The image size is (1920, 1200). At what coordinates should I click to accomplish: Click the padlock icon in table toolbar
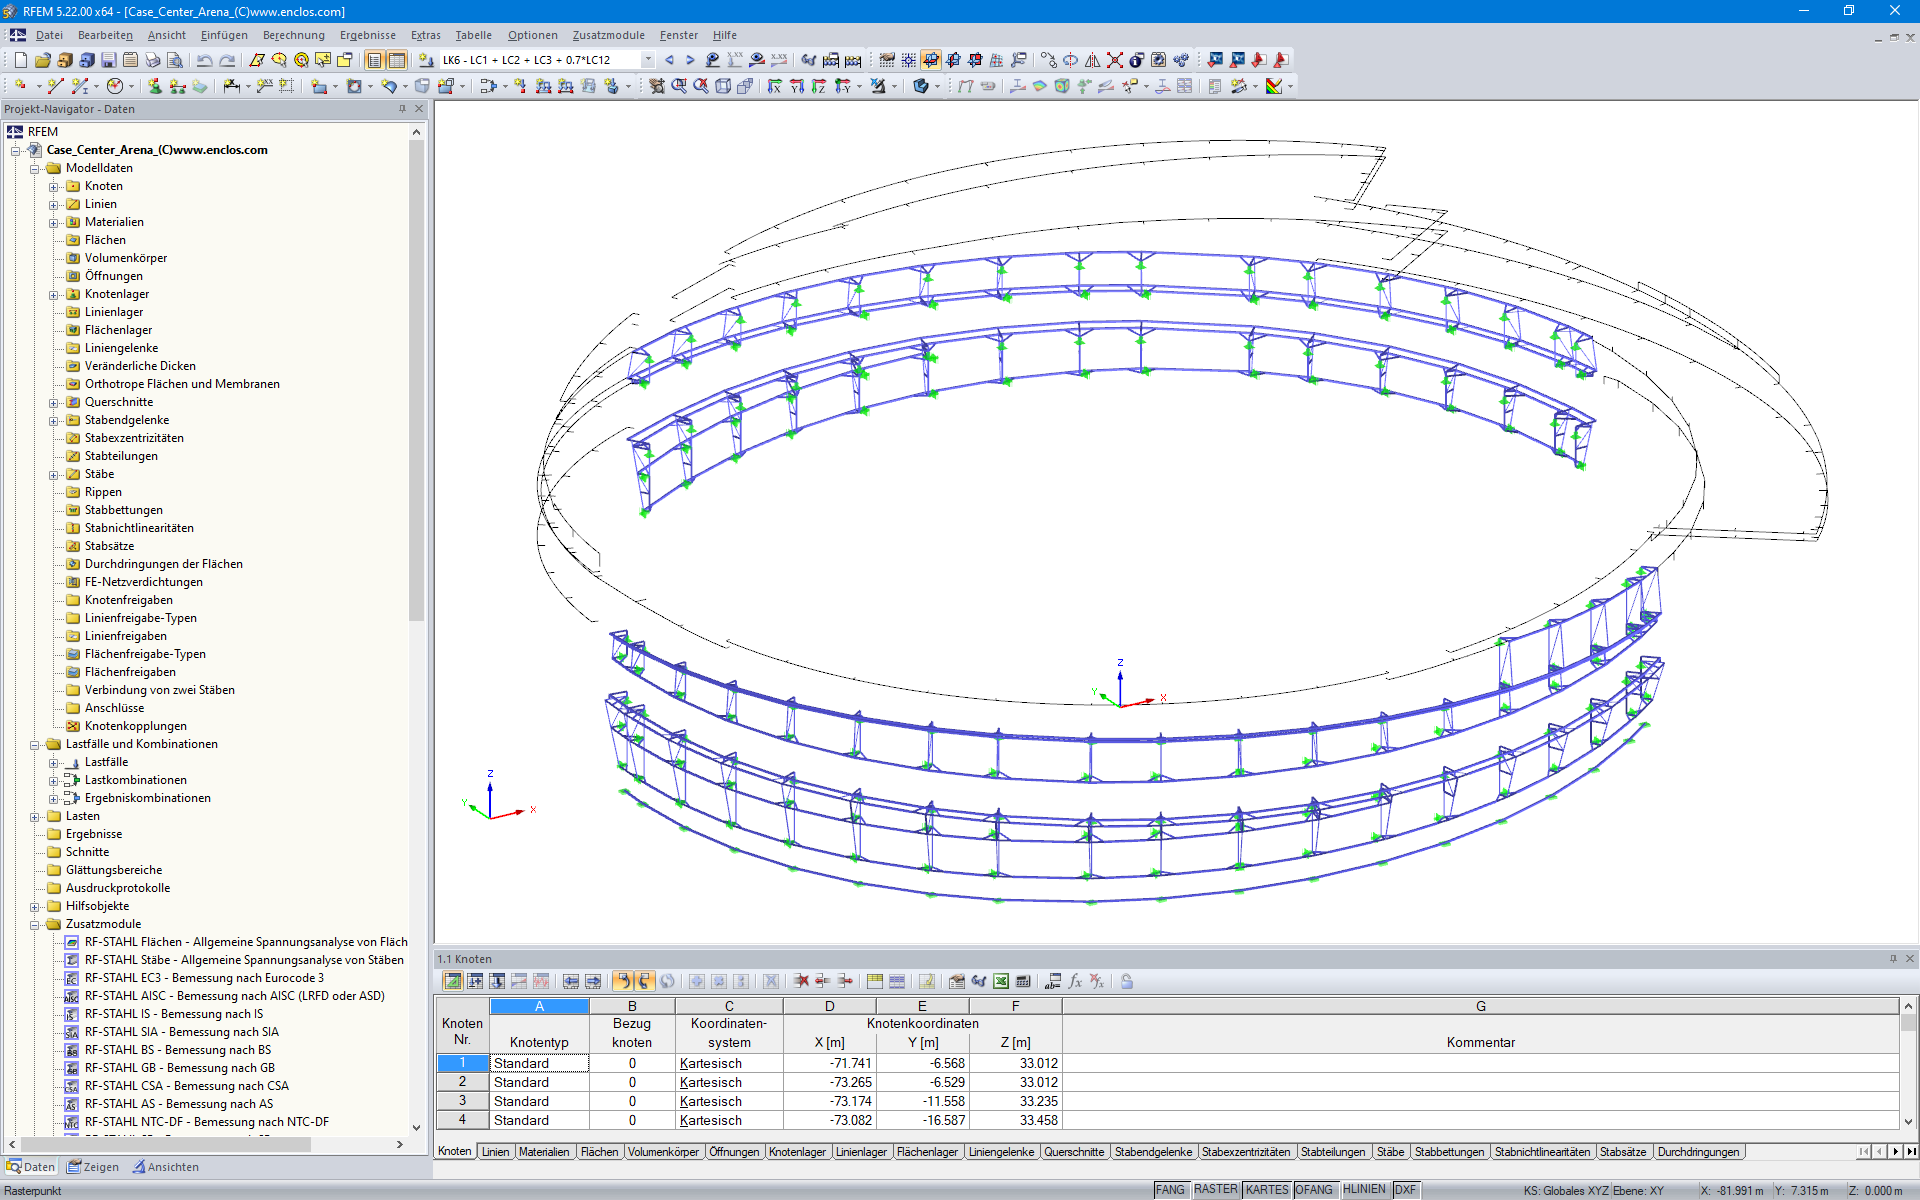point(1127,981)
